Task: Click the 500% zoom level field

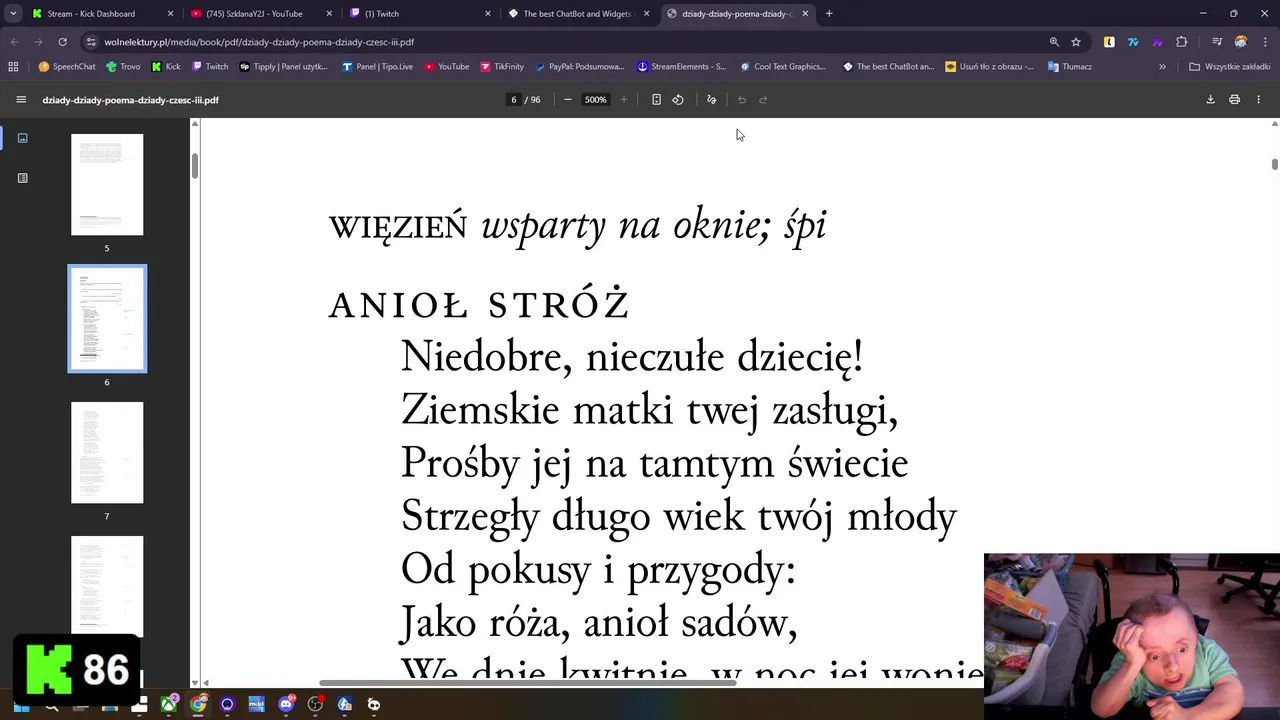Action: click(596, 100)
